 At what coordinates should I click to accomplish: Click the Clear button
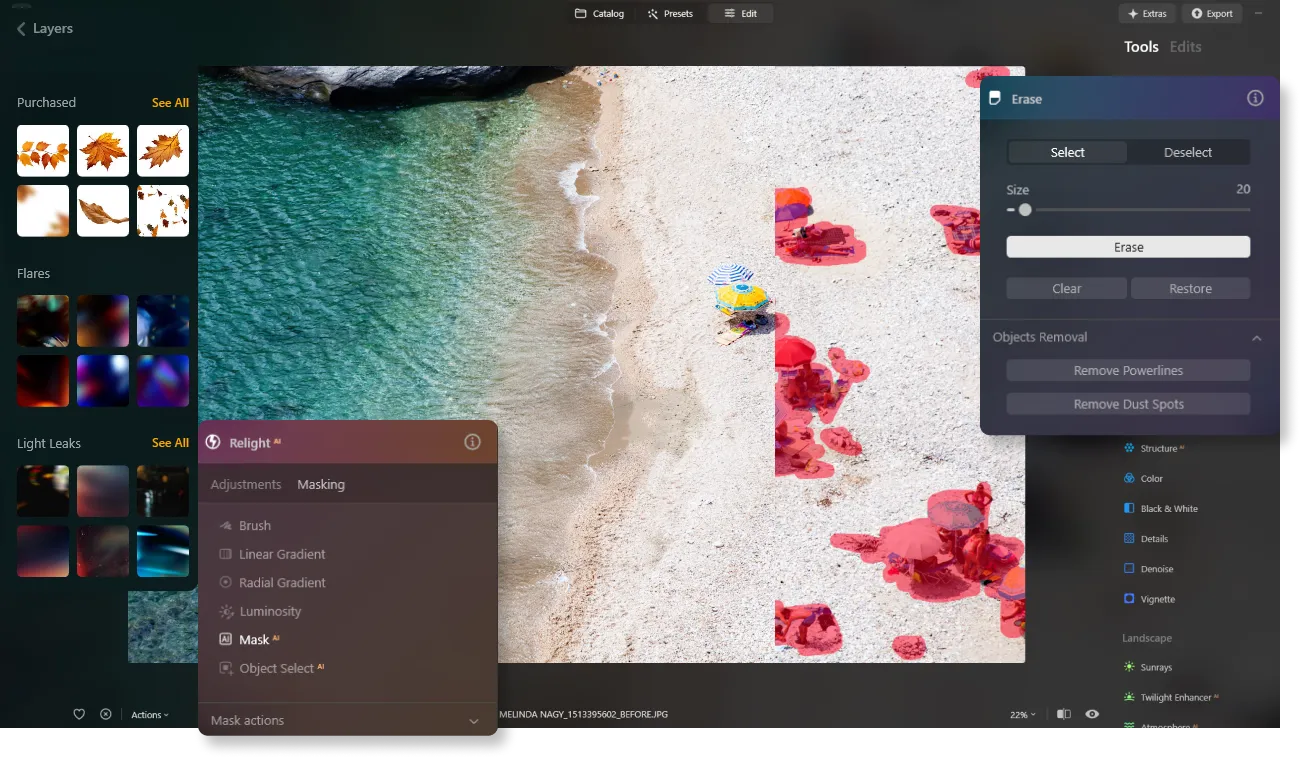1067,288
